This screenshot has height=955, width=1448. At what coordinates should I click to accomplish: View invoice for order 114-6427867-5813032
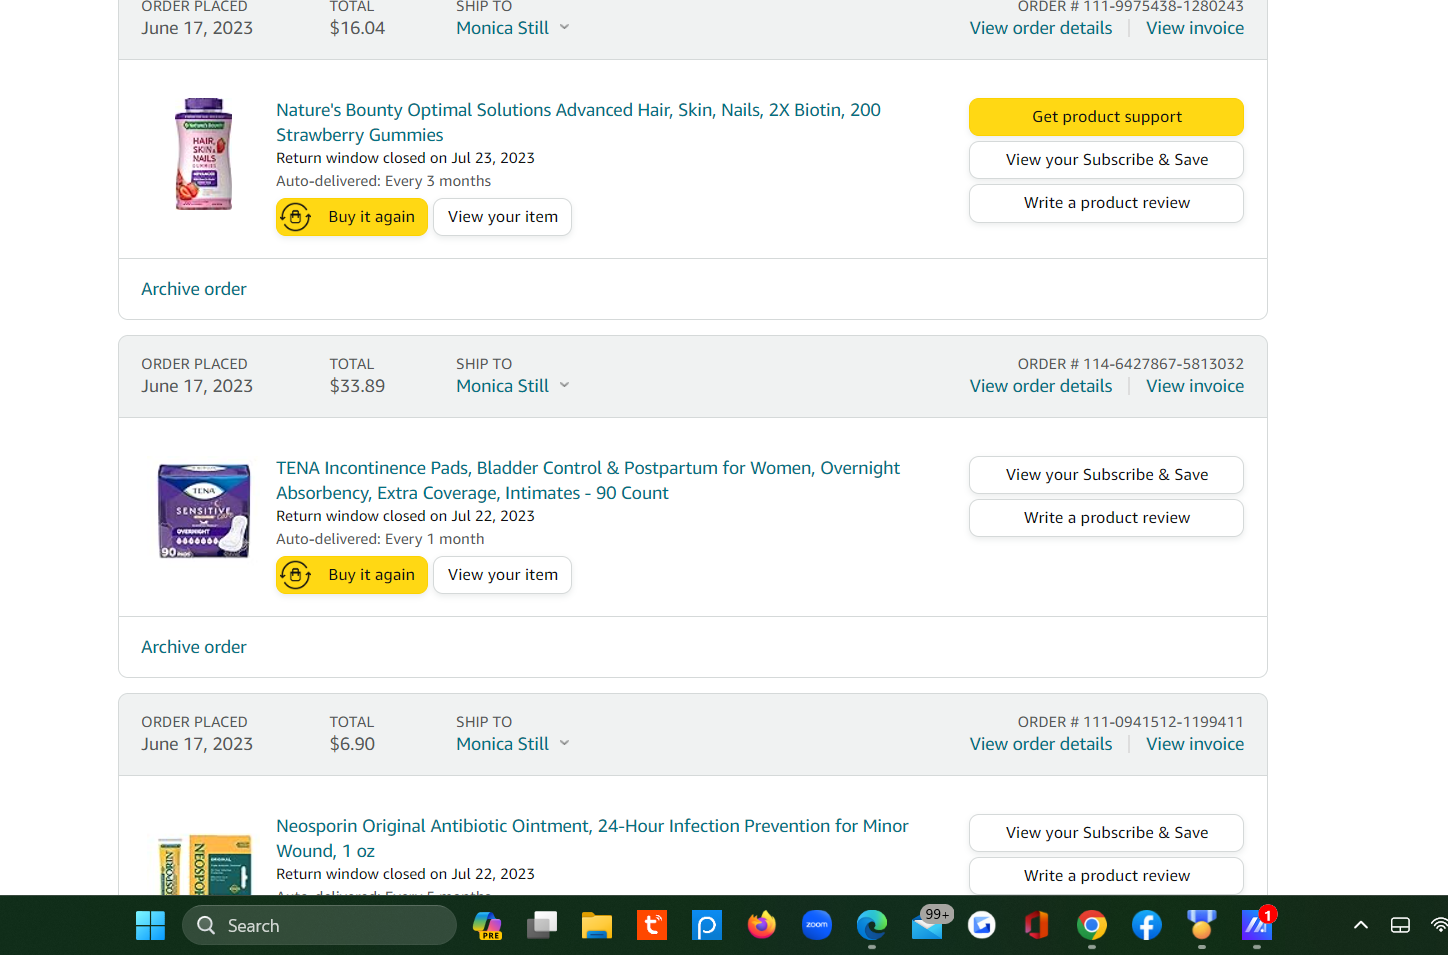coord(1195,386)
